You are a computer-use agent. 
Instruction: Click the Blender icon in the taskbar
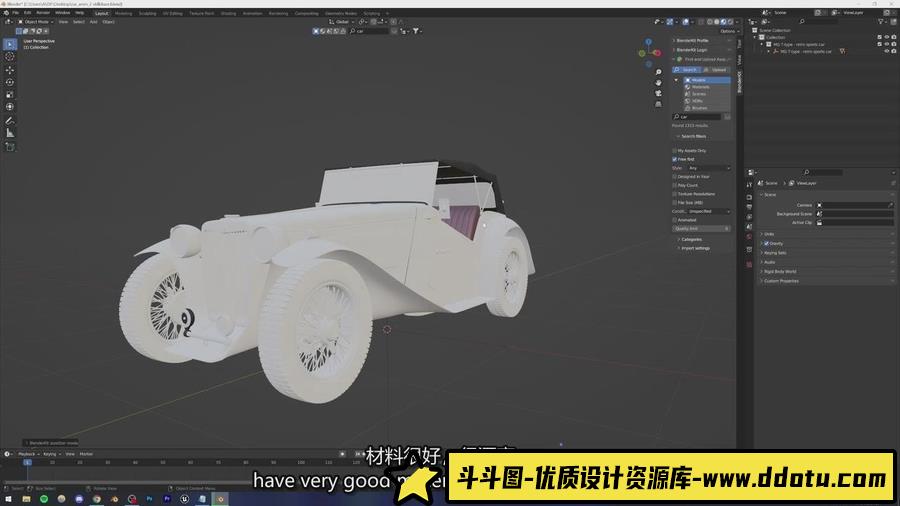click(x=220, y=499)
